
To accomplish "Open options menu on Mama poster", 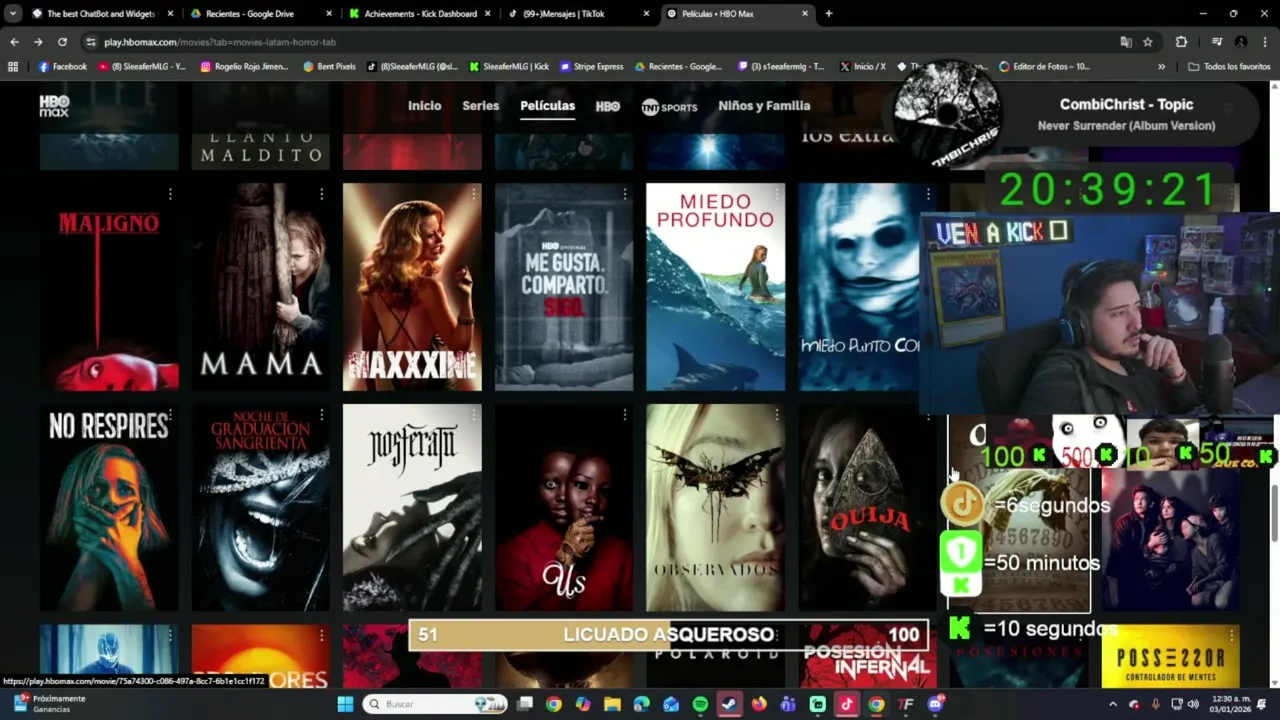I will click(x=322, y=193).
